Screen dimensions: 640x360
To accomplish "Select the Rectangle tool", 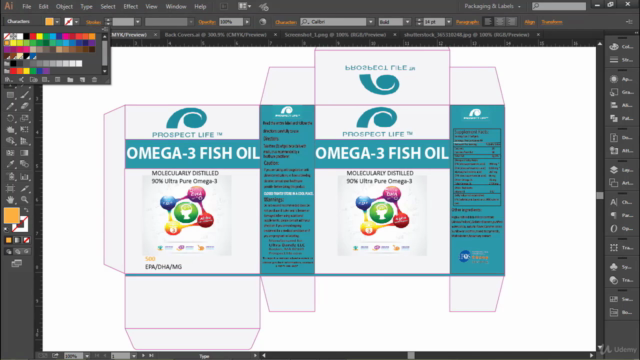I will [10, 95].
